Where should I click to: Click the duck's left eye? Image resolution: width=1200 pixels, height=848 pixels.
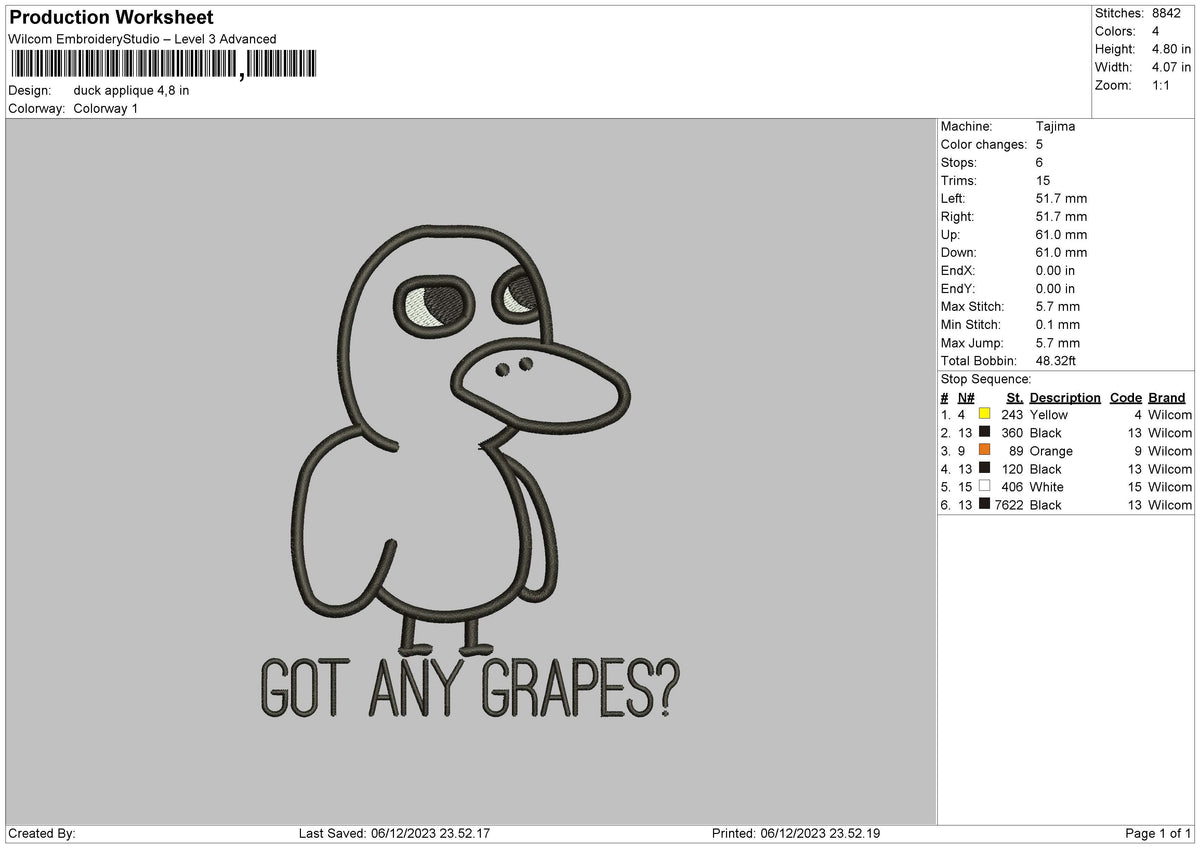(x=436, y=301)
